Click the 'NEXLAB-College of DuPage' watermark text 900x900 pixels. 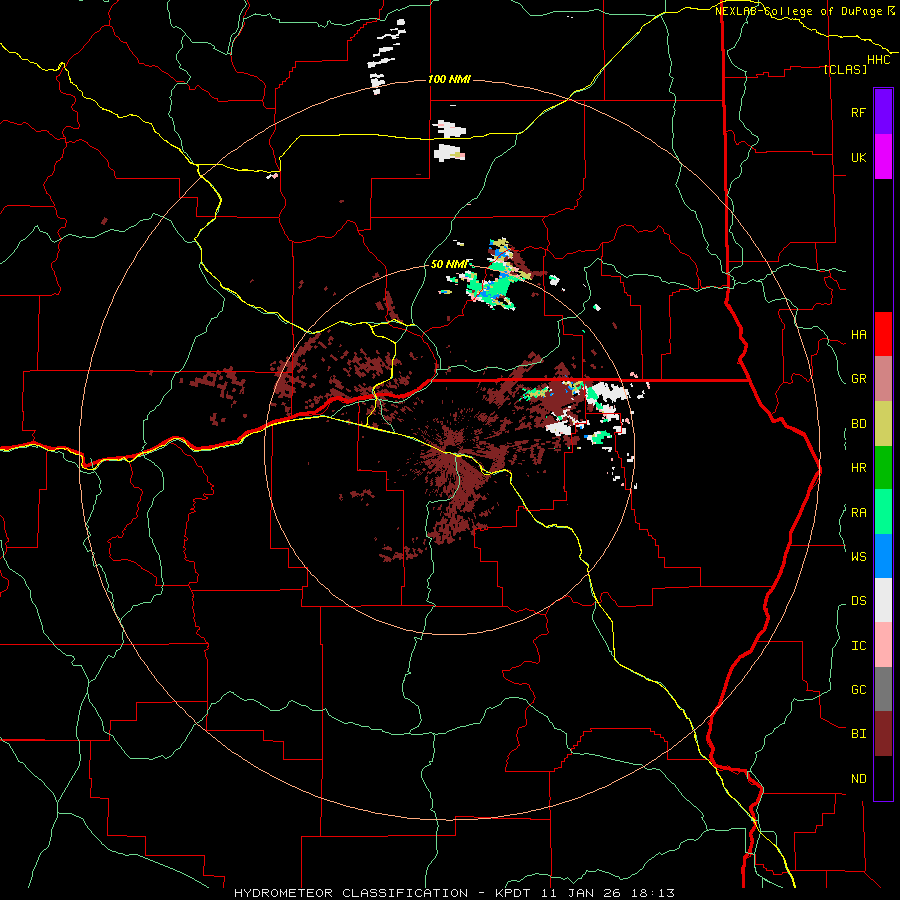798,11
